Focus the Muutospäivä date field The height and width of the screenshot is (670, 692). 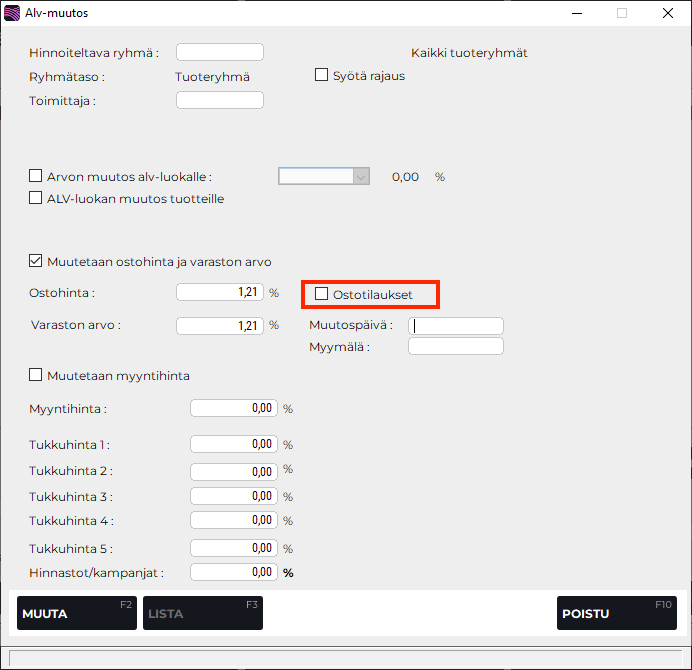click(455, 325)
